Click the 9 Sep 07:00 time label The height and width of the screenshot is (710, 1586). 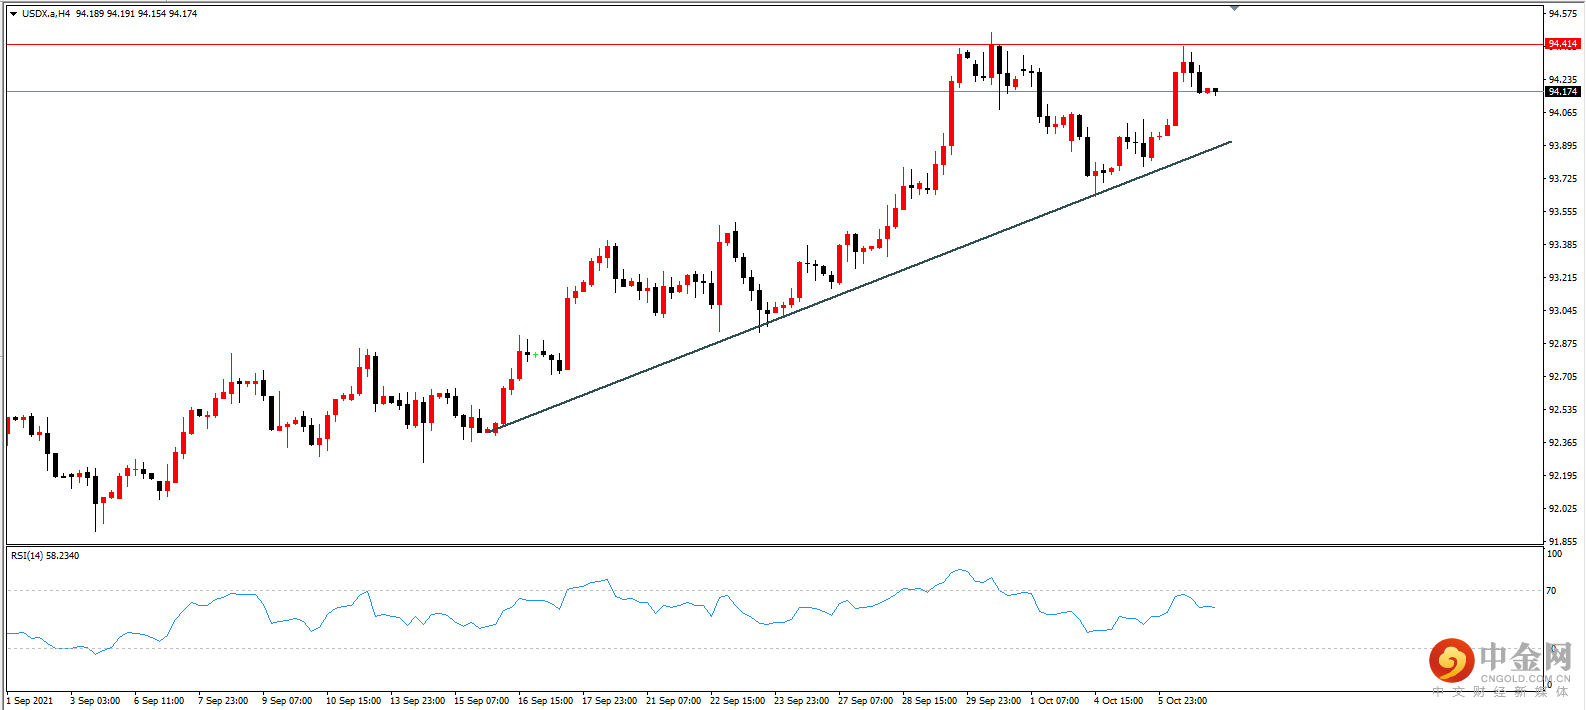pyautogui.click(x=287, y=701)
